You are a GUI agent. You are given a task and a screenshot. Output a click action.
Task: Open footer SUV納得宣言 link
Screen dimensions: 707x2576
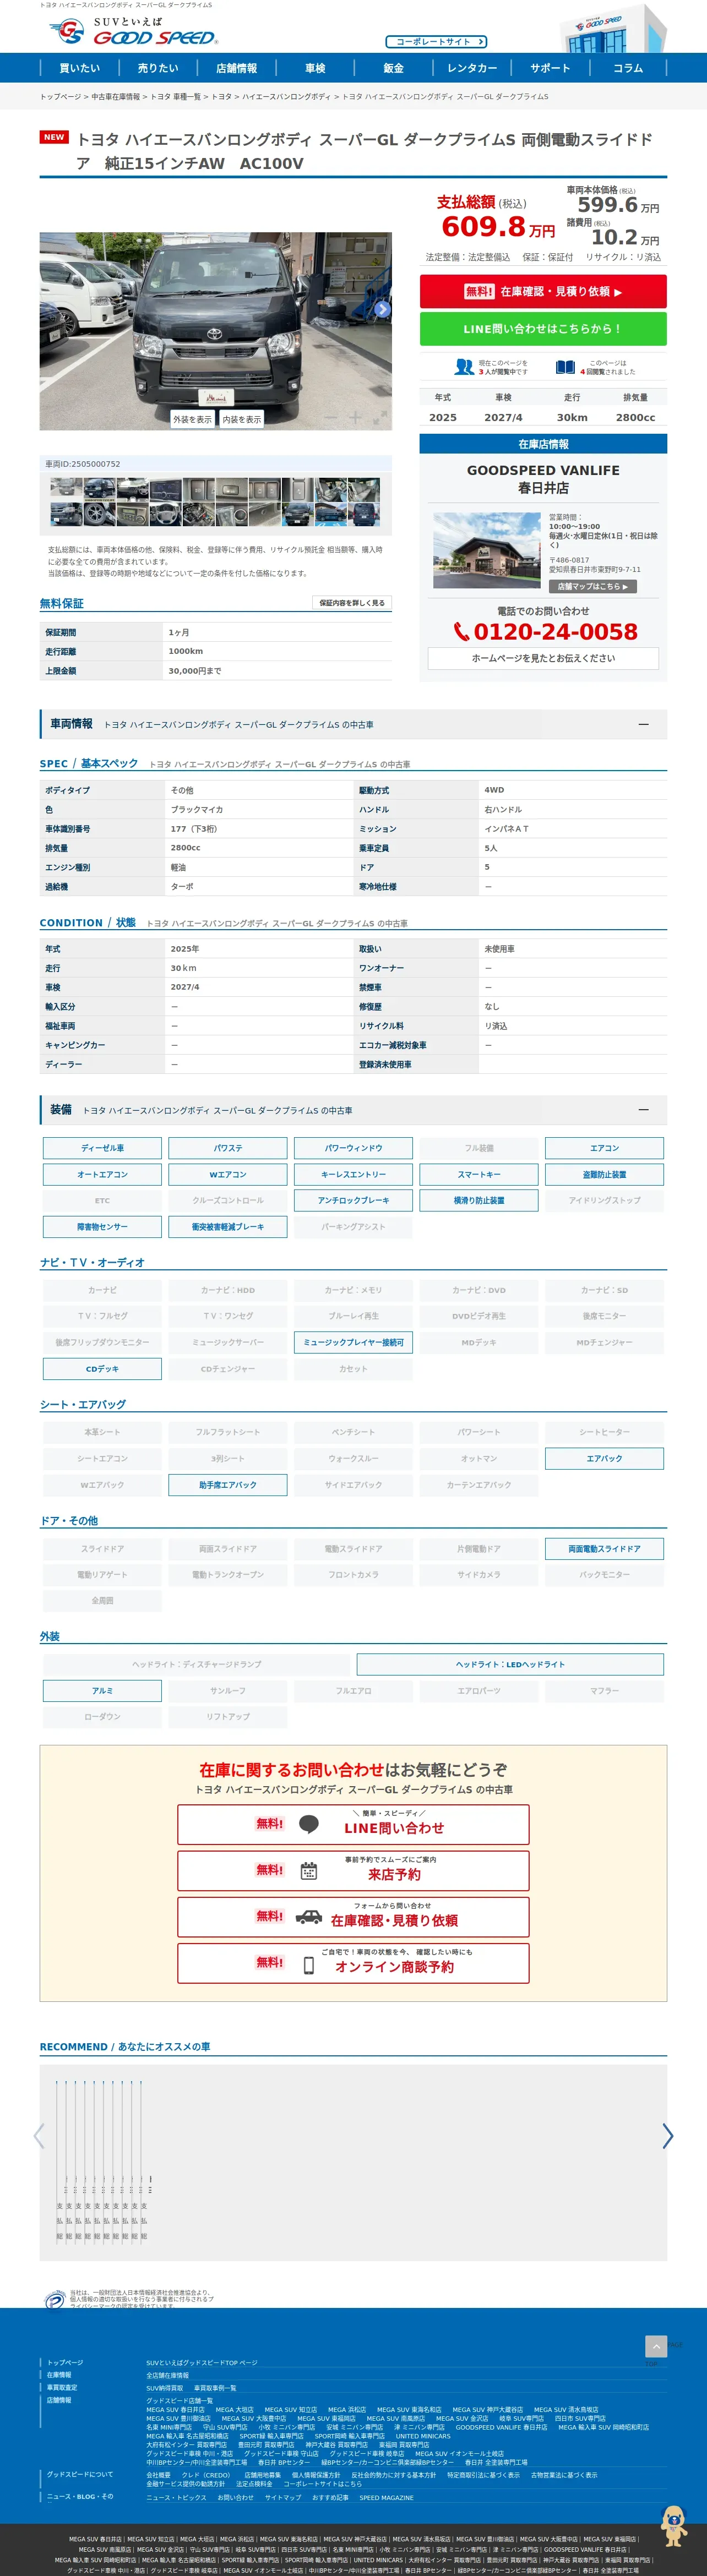coord(165,2388)
